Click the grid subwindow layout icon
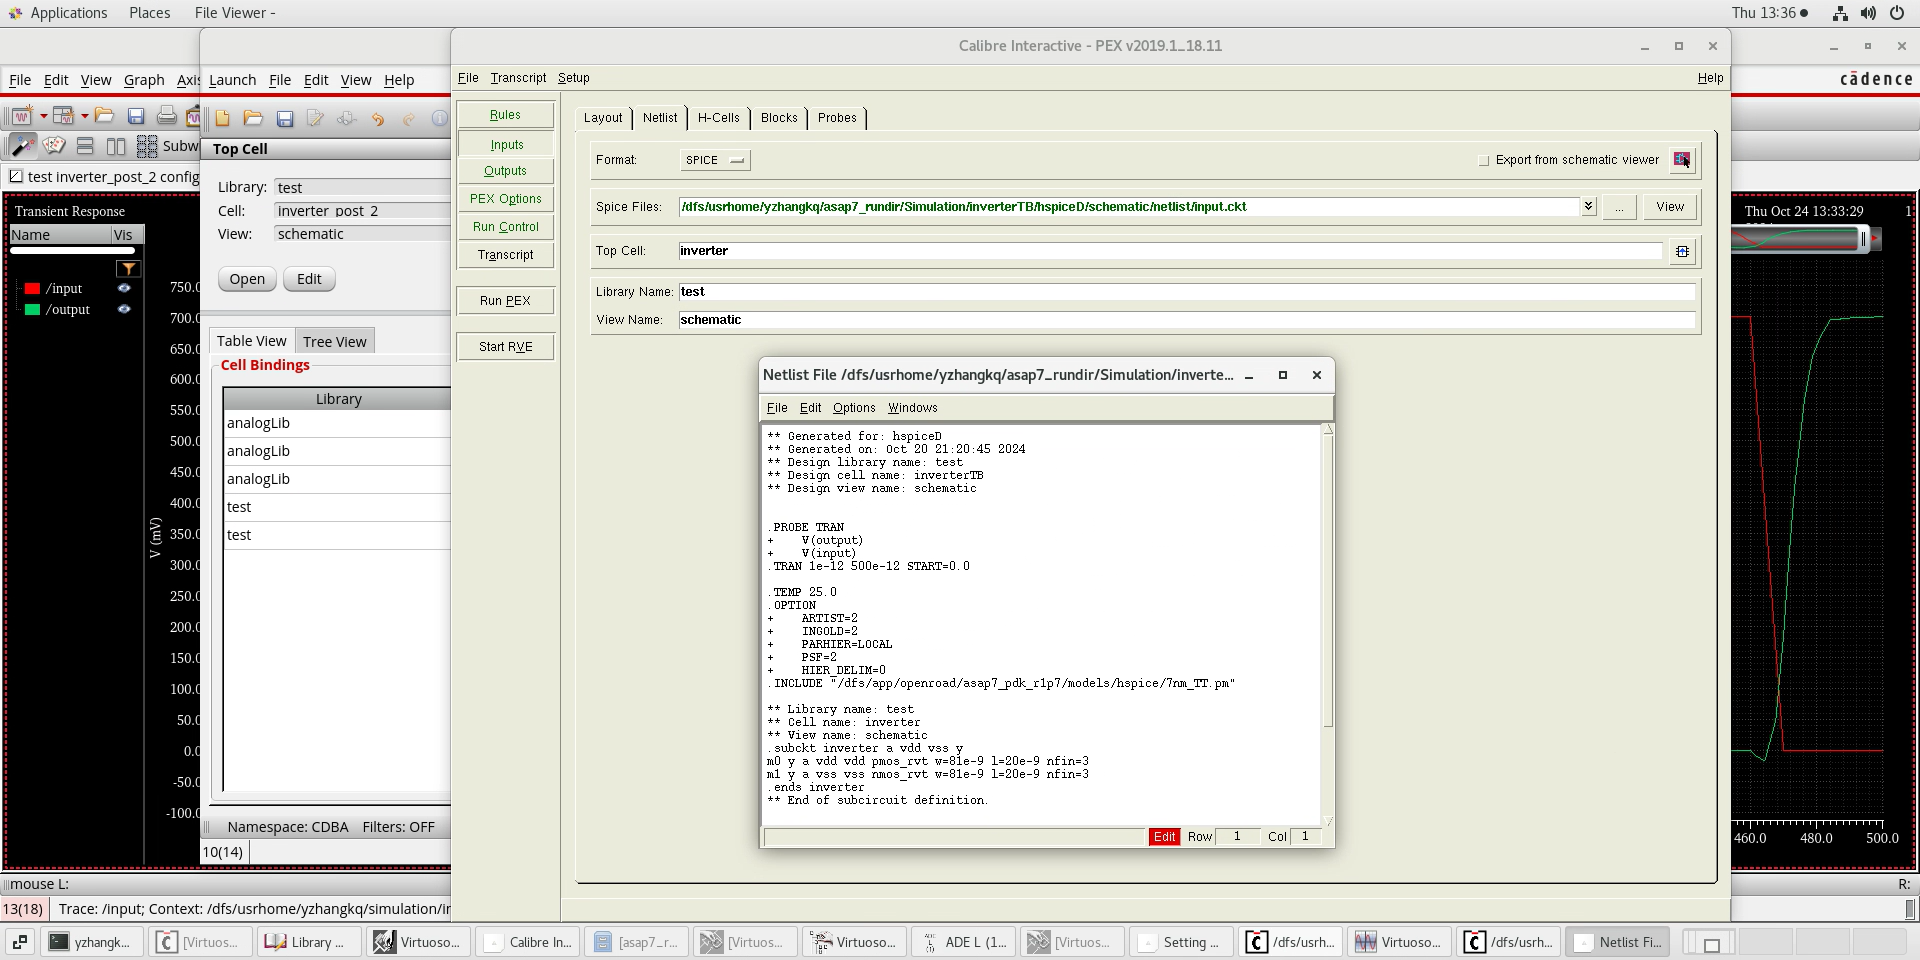Image resolution: width=1920 pixels, height=960 pixels. pos(147,146)
